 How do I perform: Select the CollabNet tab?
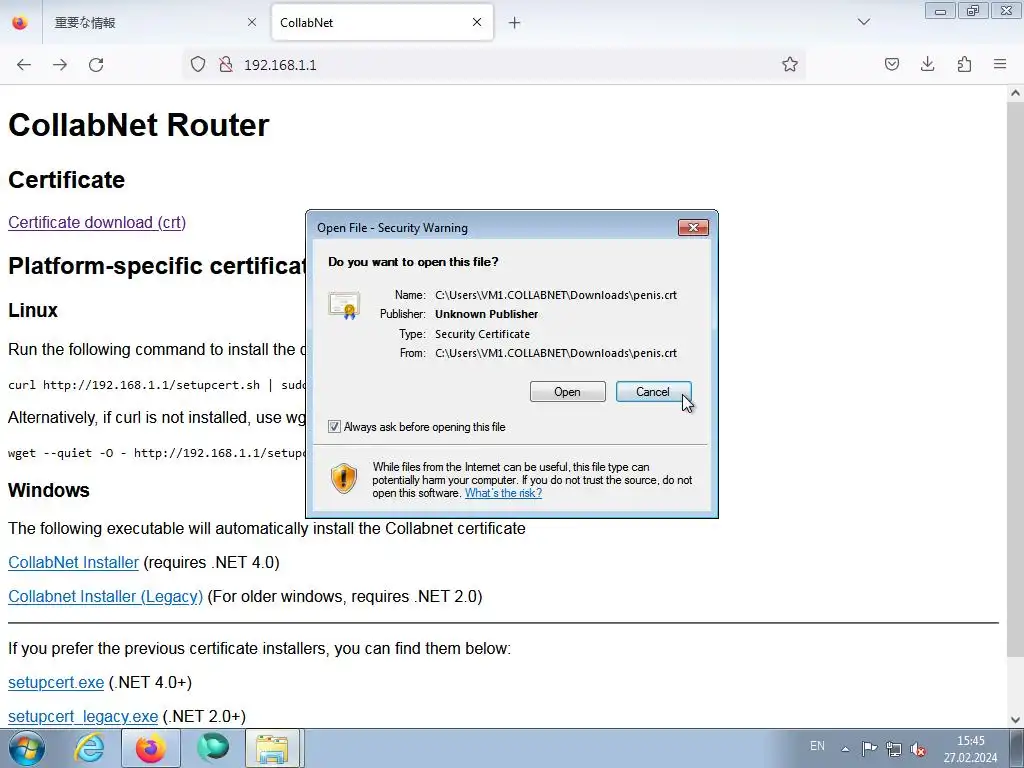coord(382,23)
